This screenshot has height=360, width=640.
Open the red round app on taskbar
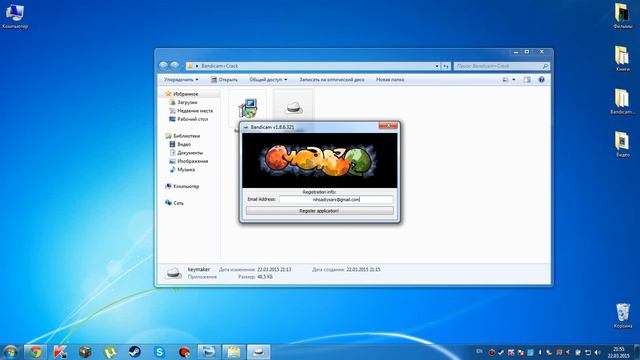pyautogui.click(x=184, y=352)
